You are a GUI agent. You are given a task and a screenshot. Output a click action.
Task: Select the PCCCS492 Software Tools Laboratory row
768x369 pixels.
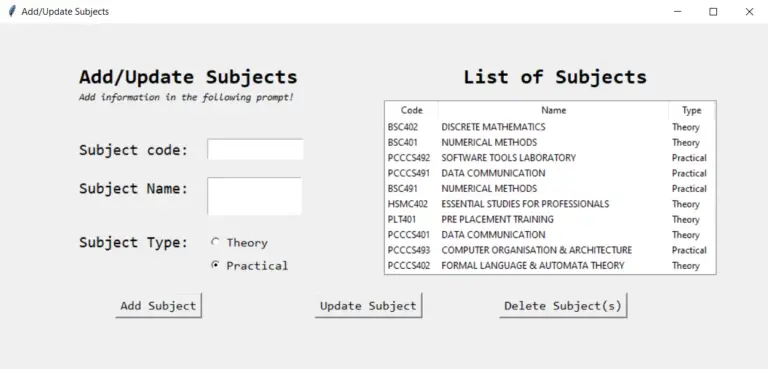[550, 158]
